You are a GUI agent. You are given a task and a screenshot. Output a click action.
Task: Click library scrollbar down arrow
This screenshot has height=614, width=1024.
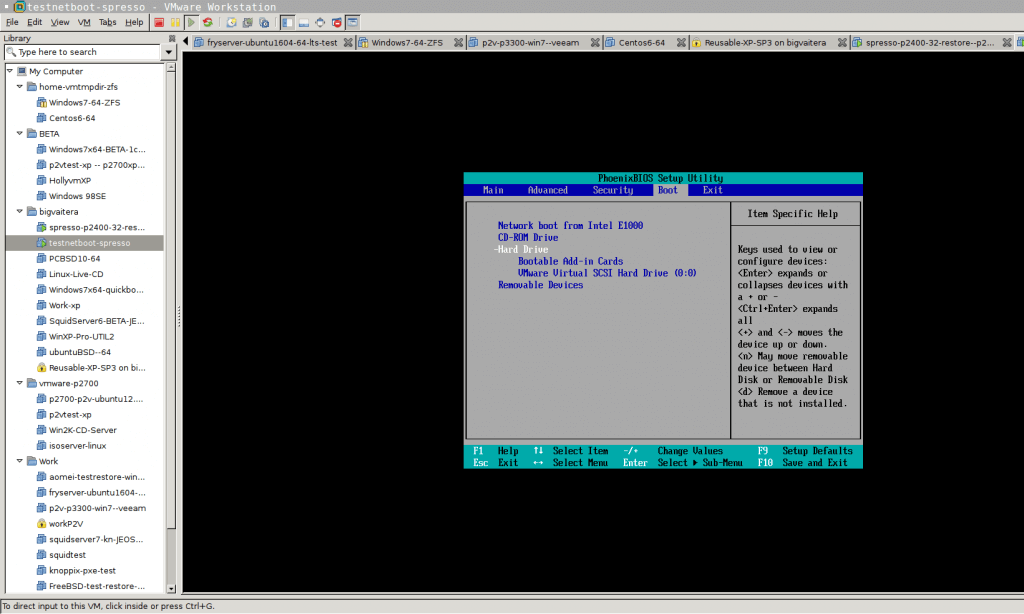point(171,589)
